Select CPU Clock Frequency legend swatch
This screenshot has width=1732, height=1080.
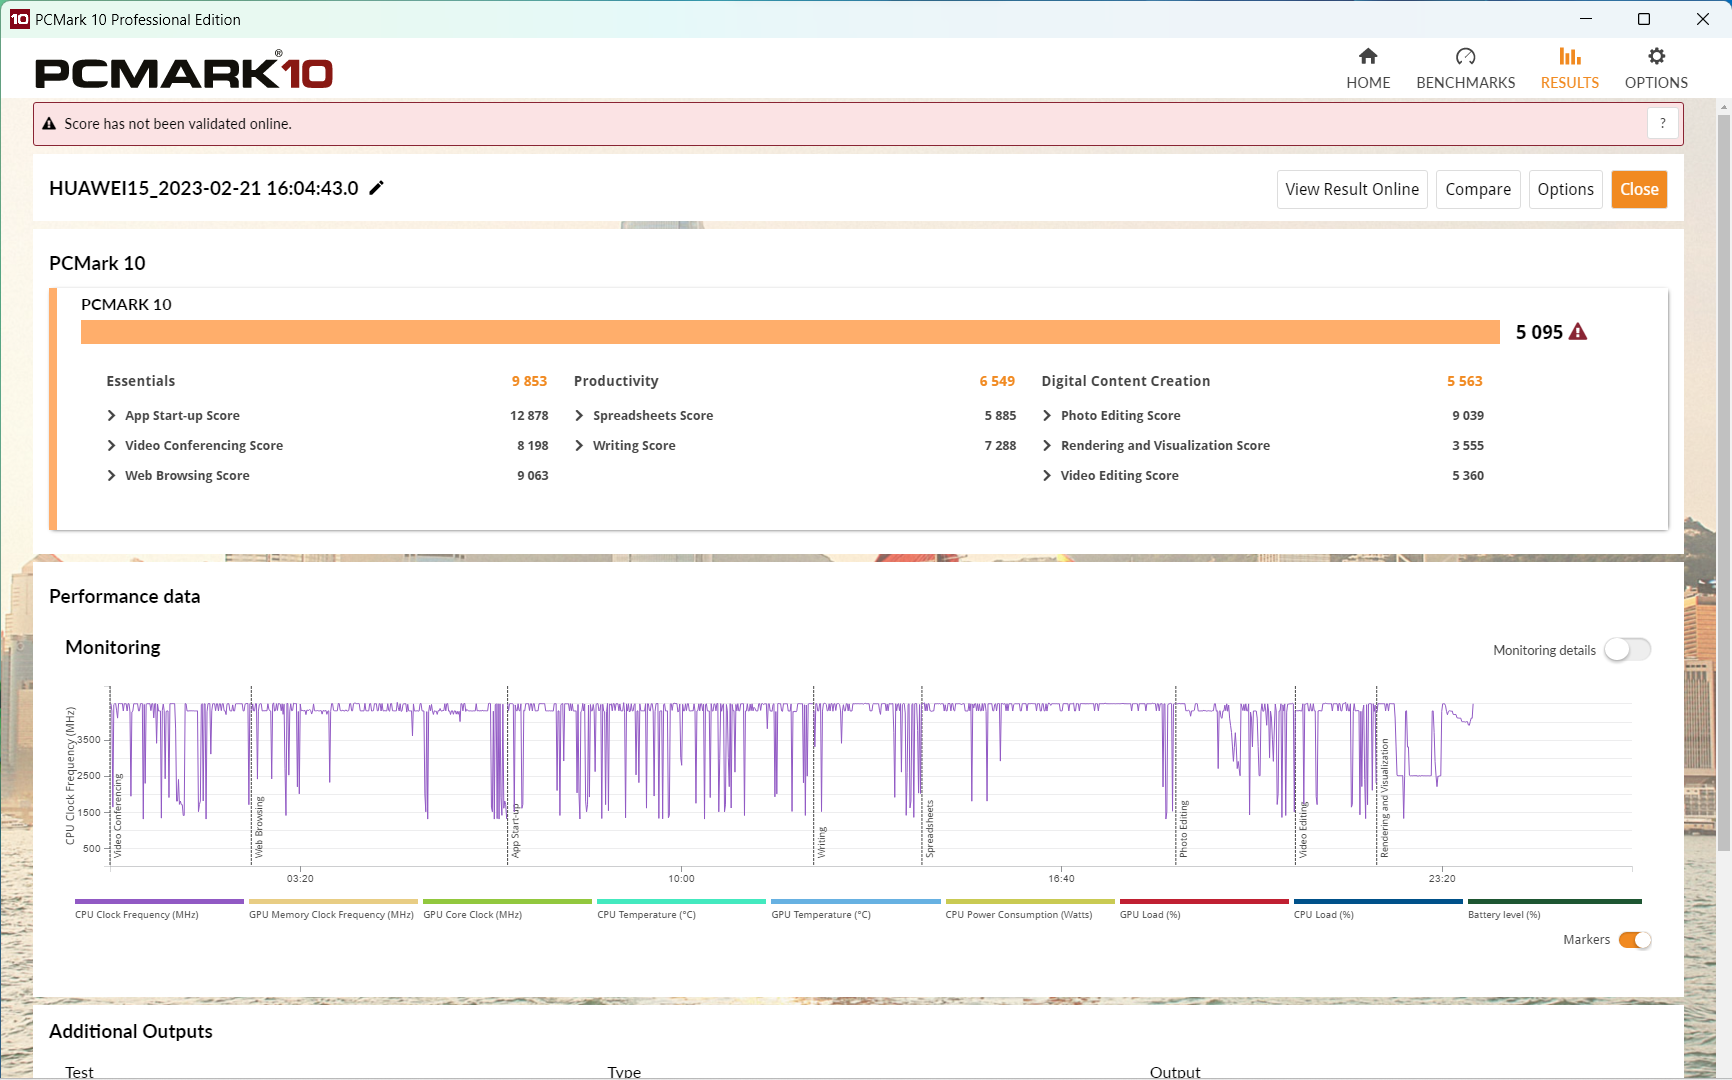coord(159,901)
